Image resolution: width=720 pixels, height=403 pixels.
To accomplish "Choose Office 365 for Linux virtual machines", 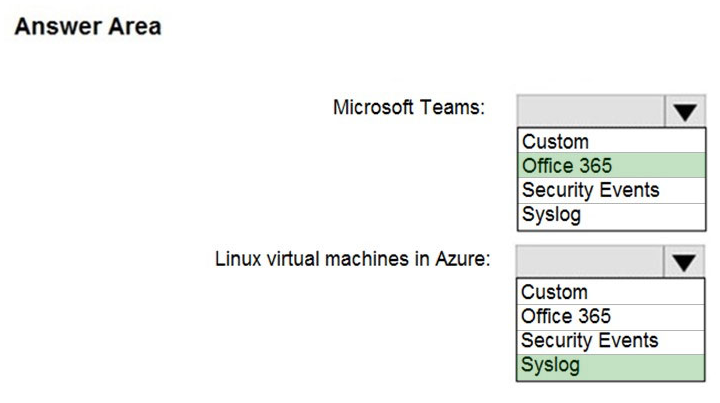I will (x=567, y=316).
